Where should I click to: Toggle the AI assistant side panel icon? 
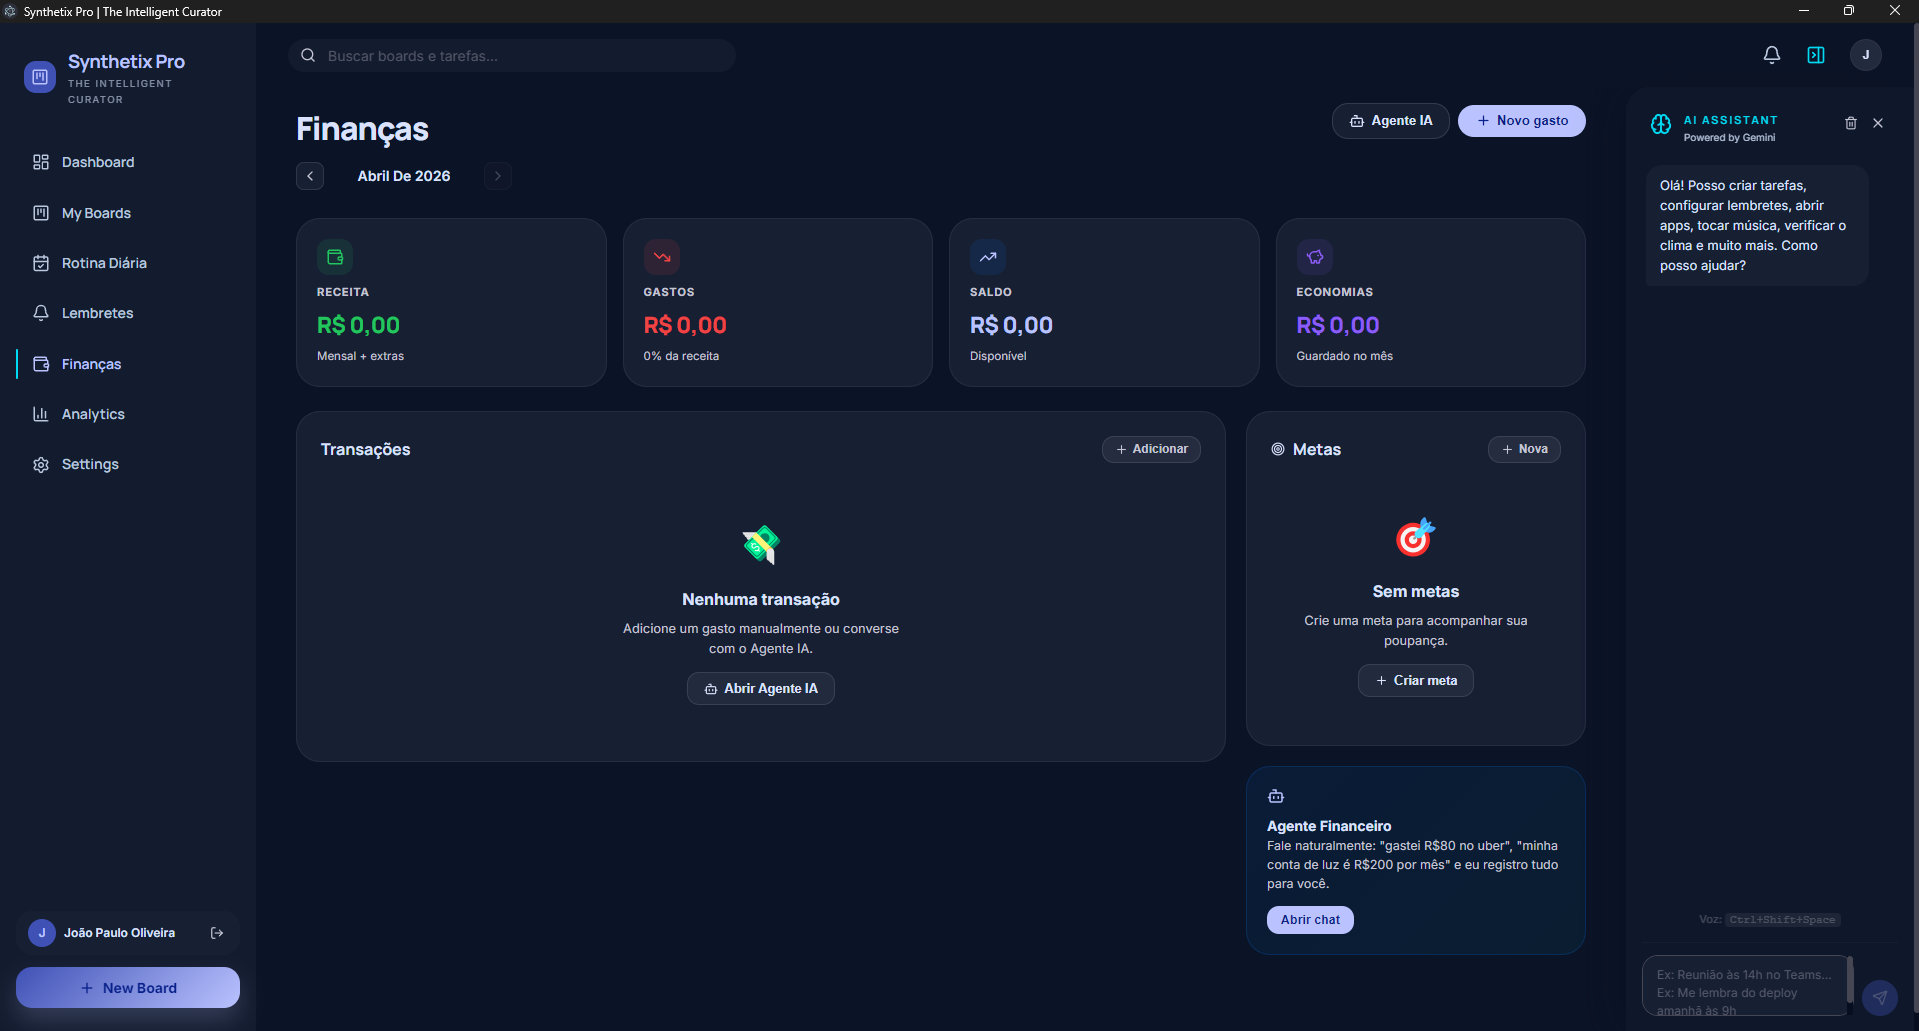pyautogui.click(x=1816, y=55)
